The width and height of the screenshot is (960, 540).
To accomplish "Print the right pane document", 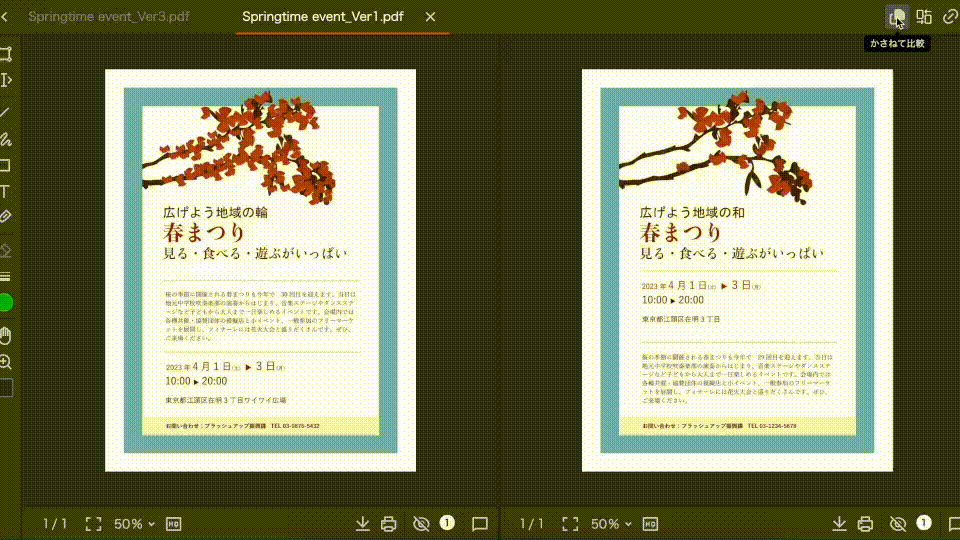I will click(865, 524).
